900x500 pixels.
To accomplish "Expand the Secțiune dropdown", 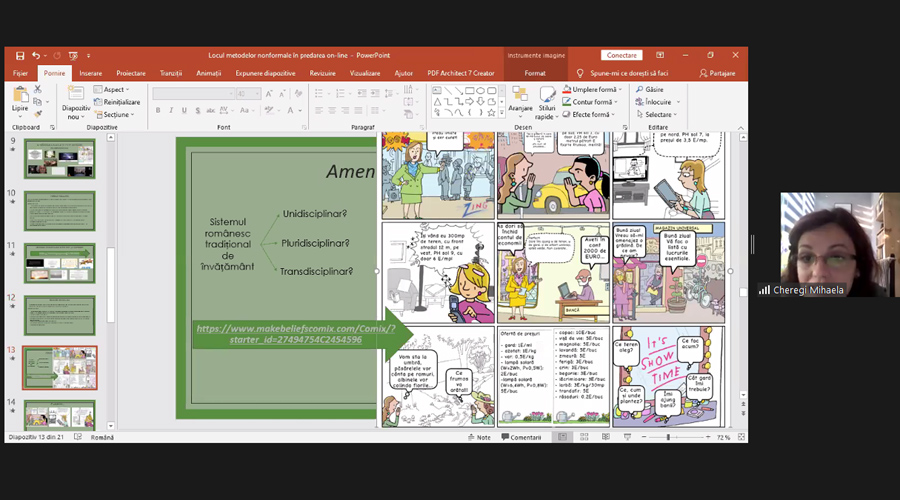I will (x=115, y=114).
